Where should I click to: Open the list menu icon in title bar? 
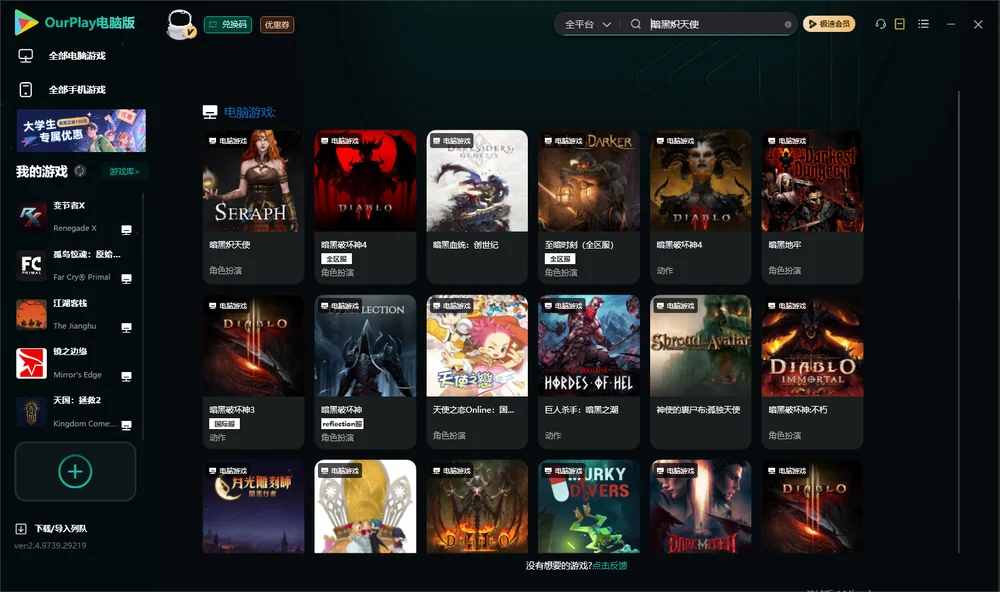[923, 24]
